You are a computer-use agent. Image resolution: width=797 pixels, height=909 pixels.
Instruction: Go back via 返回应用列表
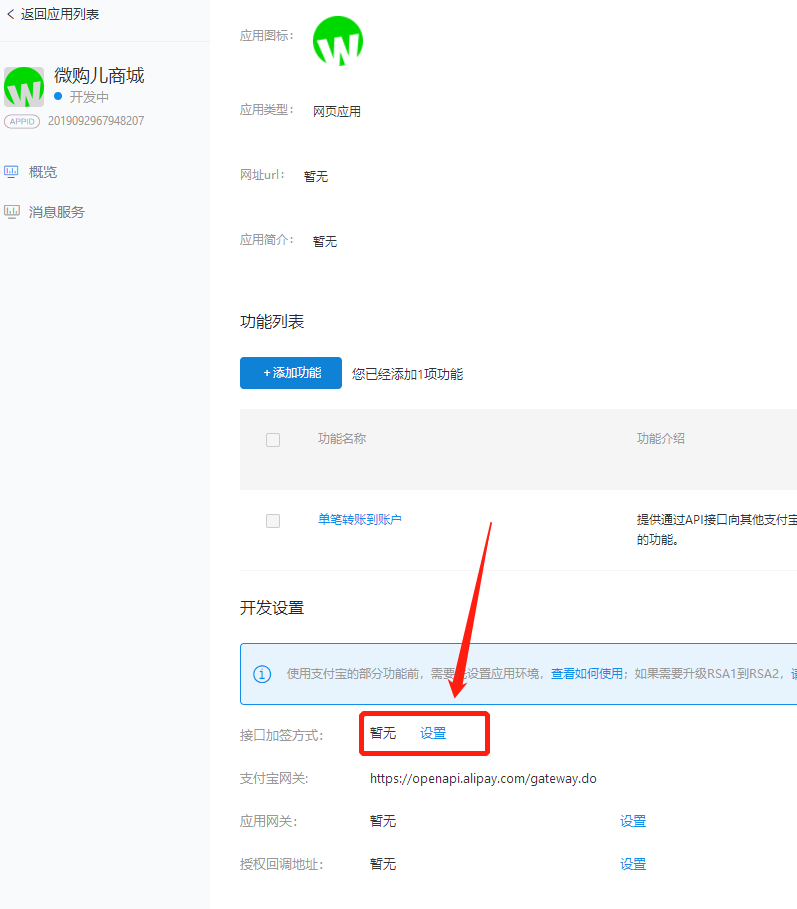coord(60,14)
